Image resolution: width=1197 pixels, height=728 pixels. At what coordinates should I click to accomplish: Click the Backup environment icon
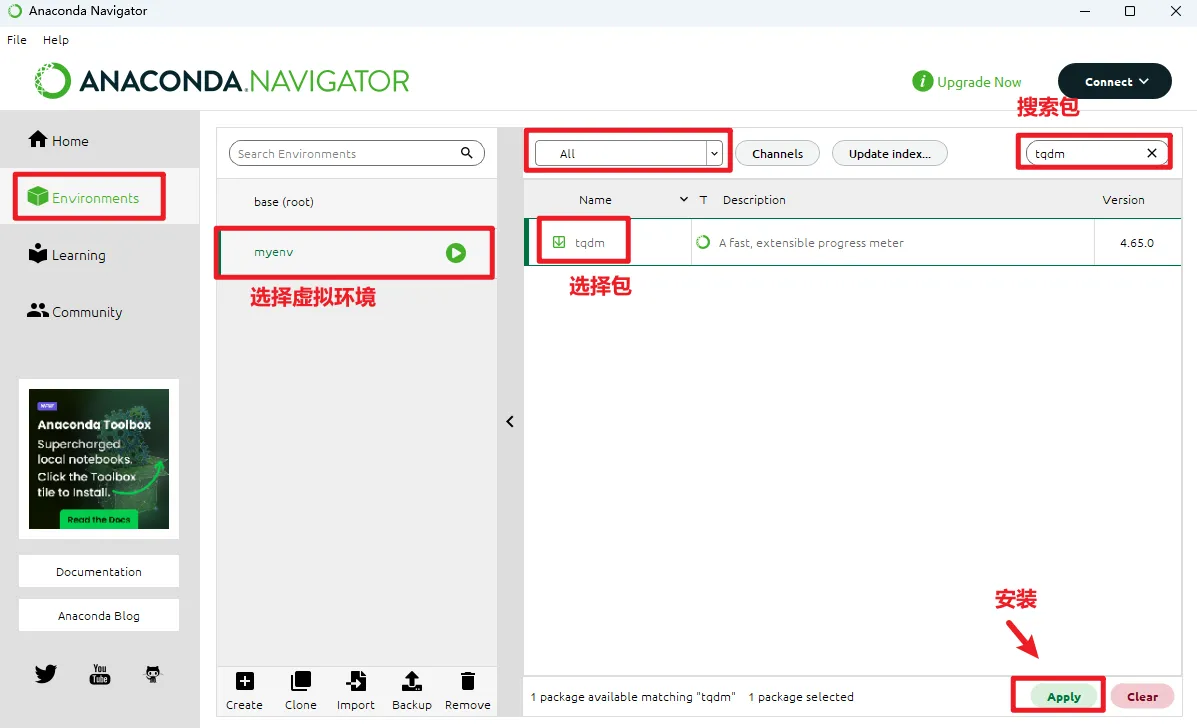coord(412,681)
